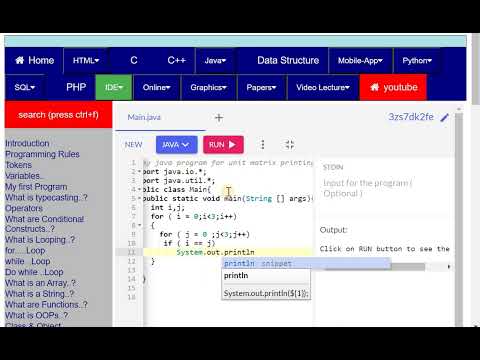Expand the Video Lecture dropdown
Image resolution: width=480 pixels, height=360 pixels.
(323, 87)
